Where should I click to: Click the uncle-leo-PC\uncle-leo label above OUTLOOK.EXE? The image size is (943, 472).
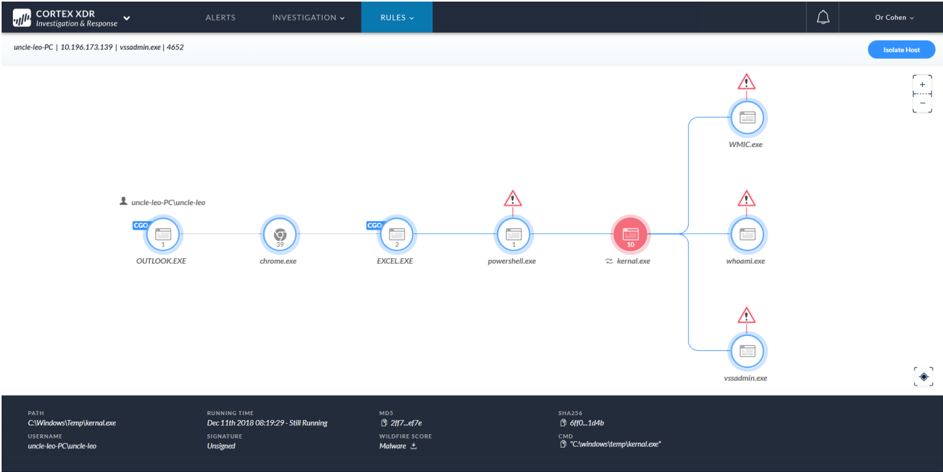click(x=168, y=203)
